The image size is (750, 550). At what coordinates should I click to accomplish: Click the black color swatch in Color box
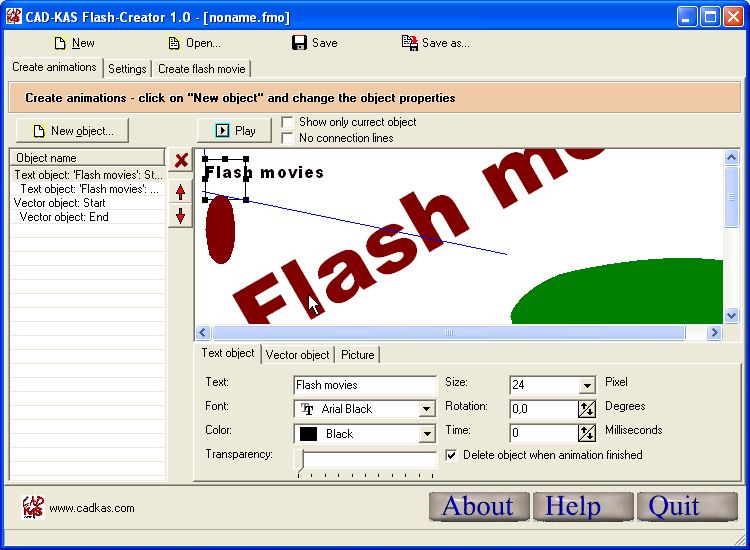[308, 434]
